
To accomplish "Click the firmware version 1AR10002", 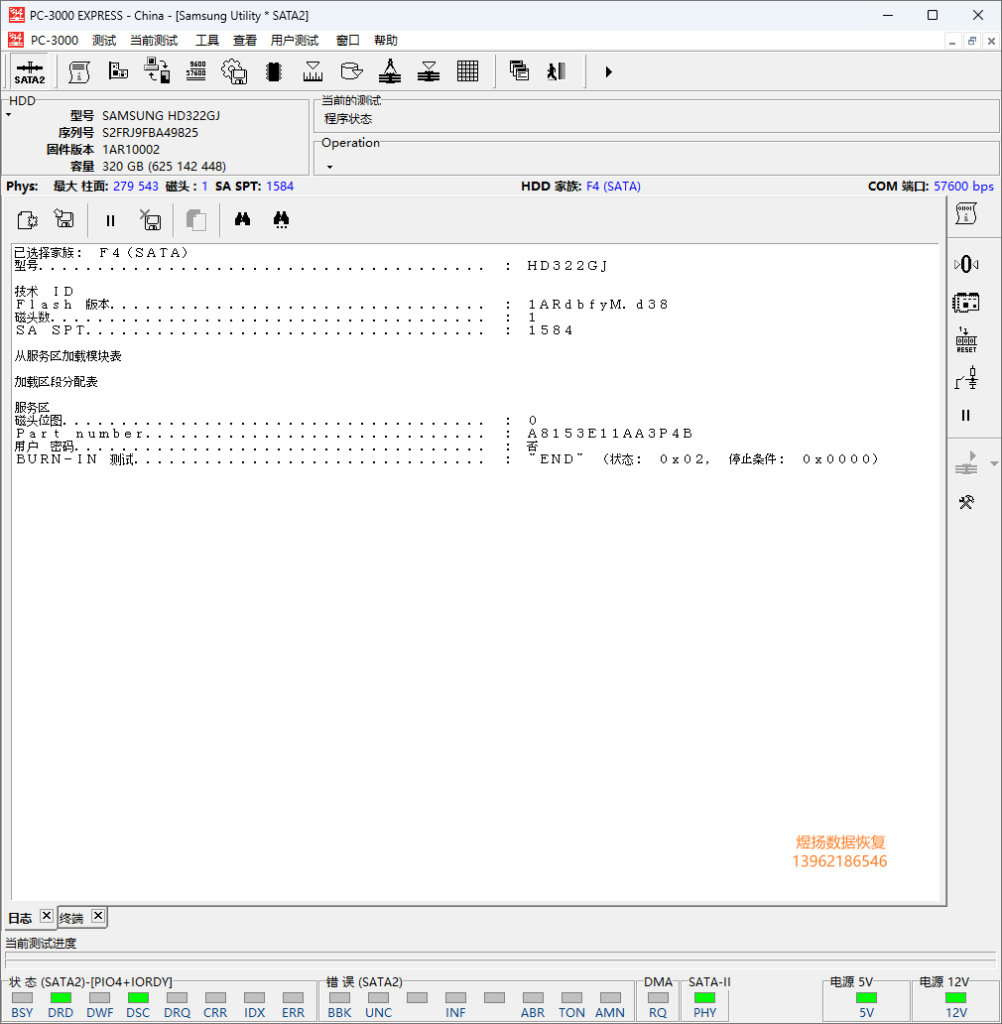I will 131,150.
